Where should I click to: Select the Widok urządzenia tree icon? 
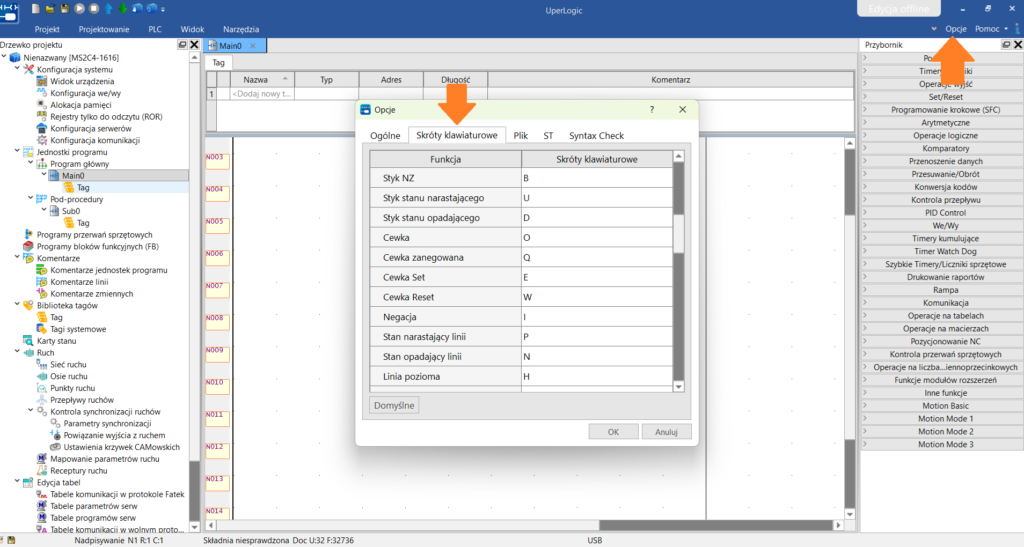coord(42,82)
